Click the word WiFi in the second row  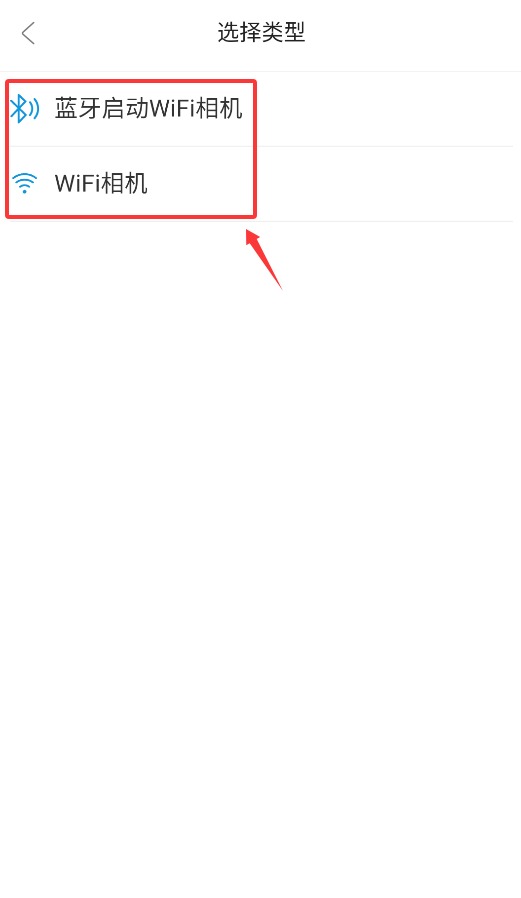[78, 183]
